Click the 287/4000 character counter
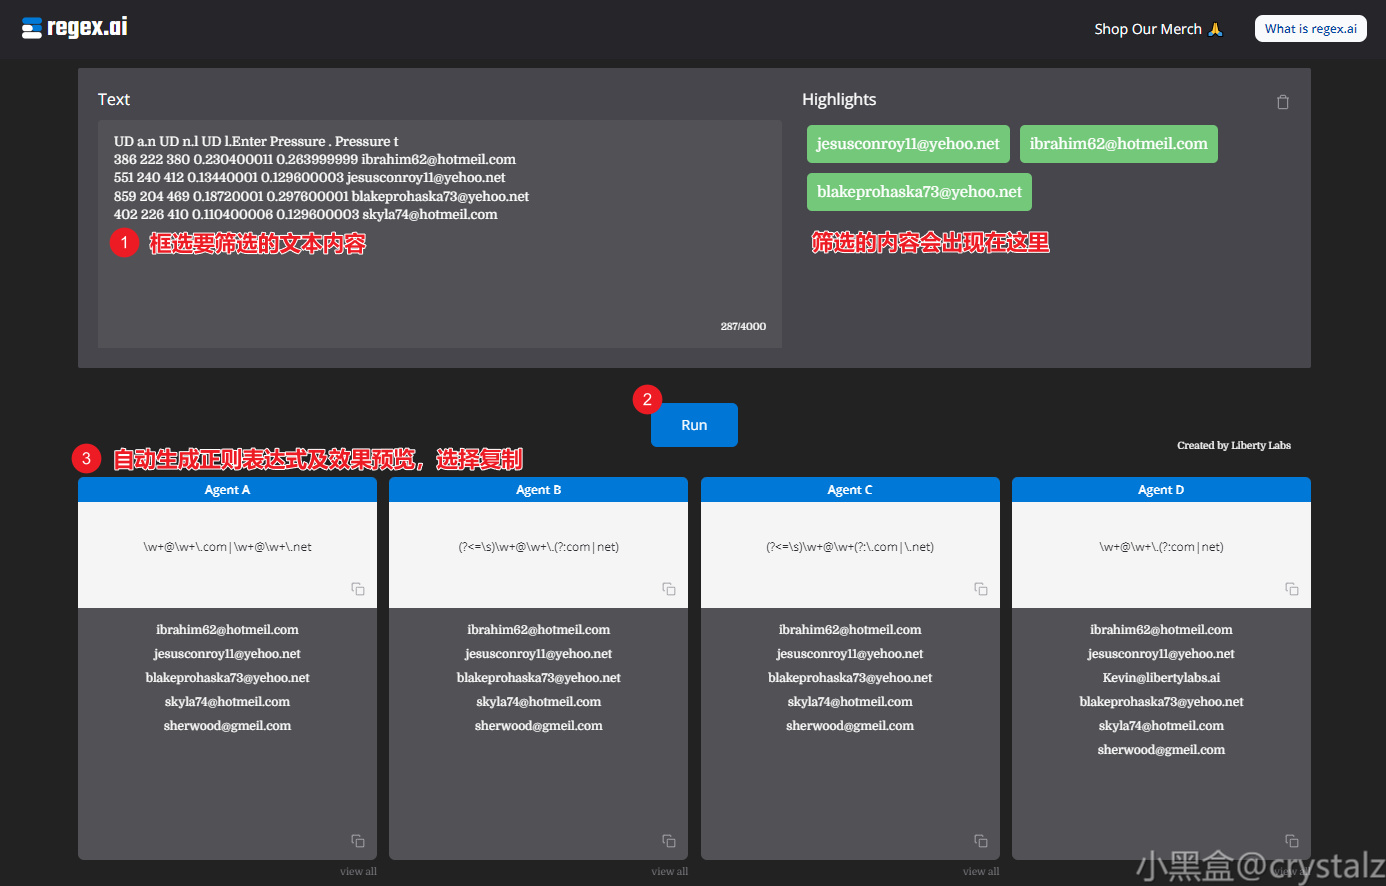The width and height of the screenshot is (1386, 886). coord(743,327)
